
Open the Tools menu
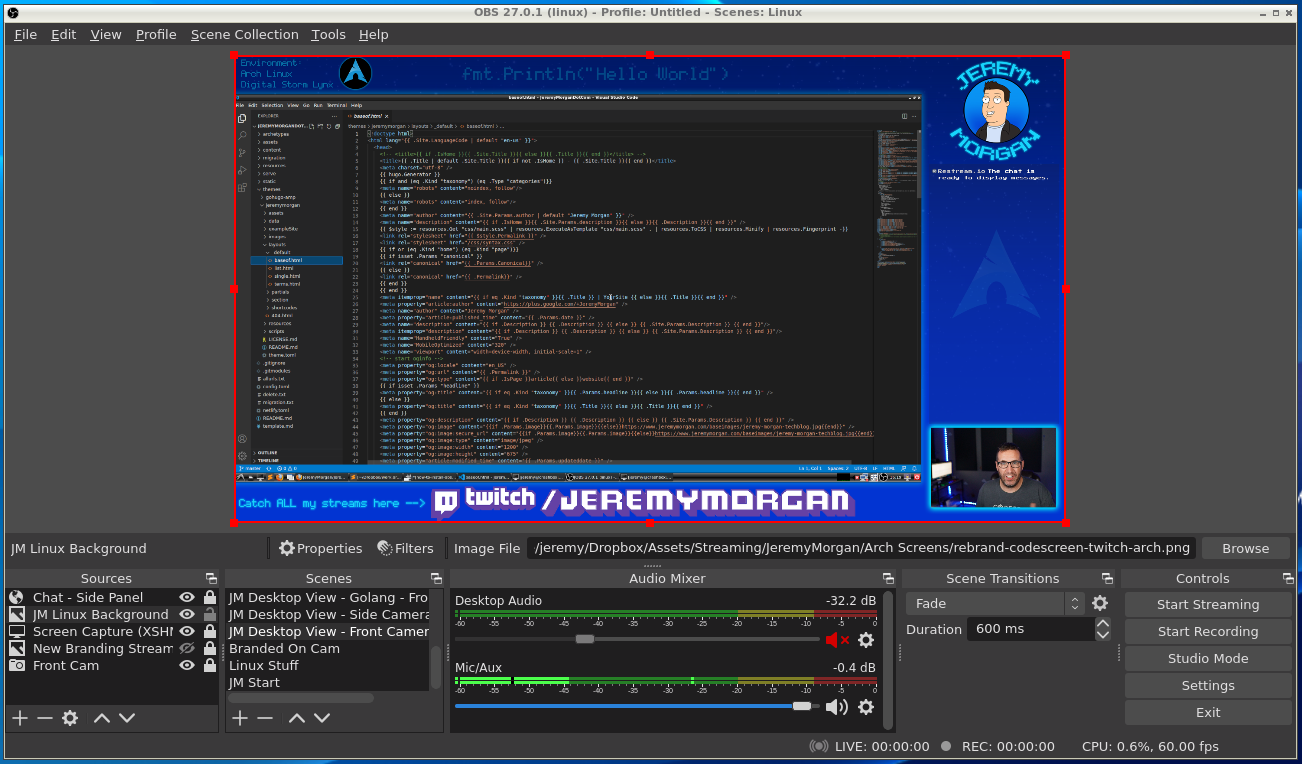click(x=328, y=34)
